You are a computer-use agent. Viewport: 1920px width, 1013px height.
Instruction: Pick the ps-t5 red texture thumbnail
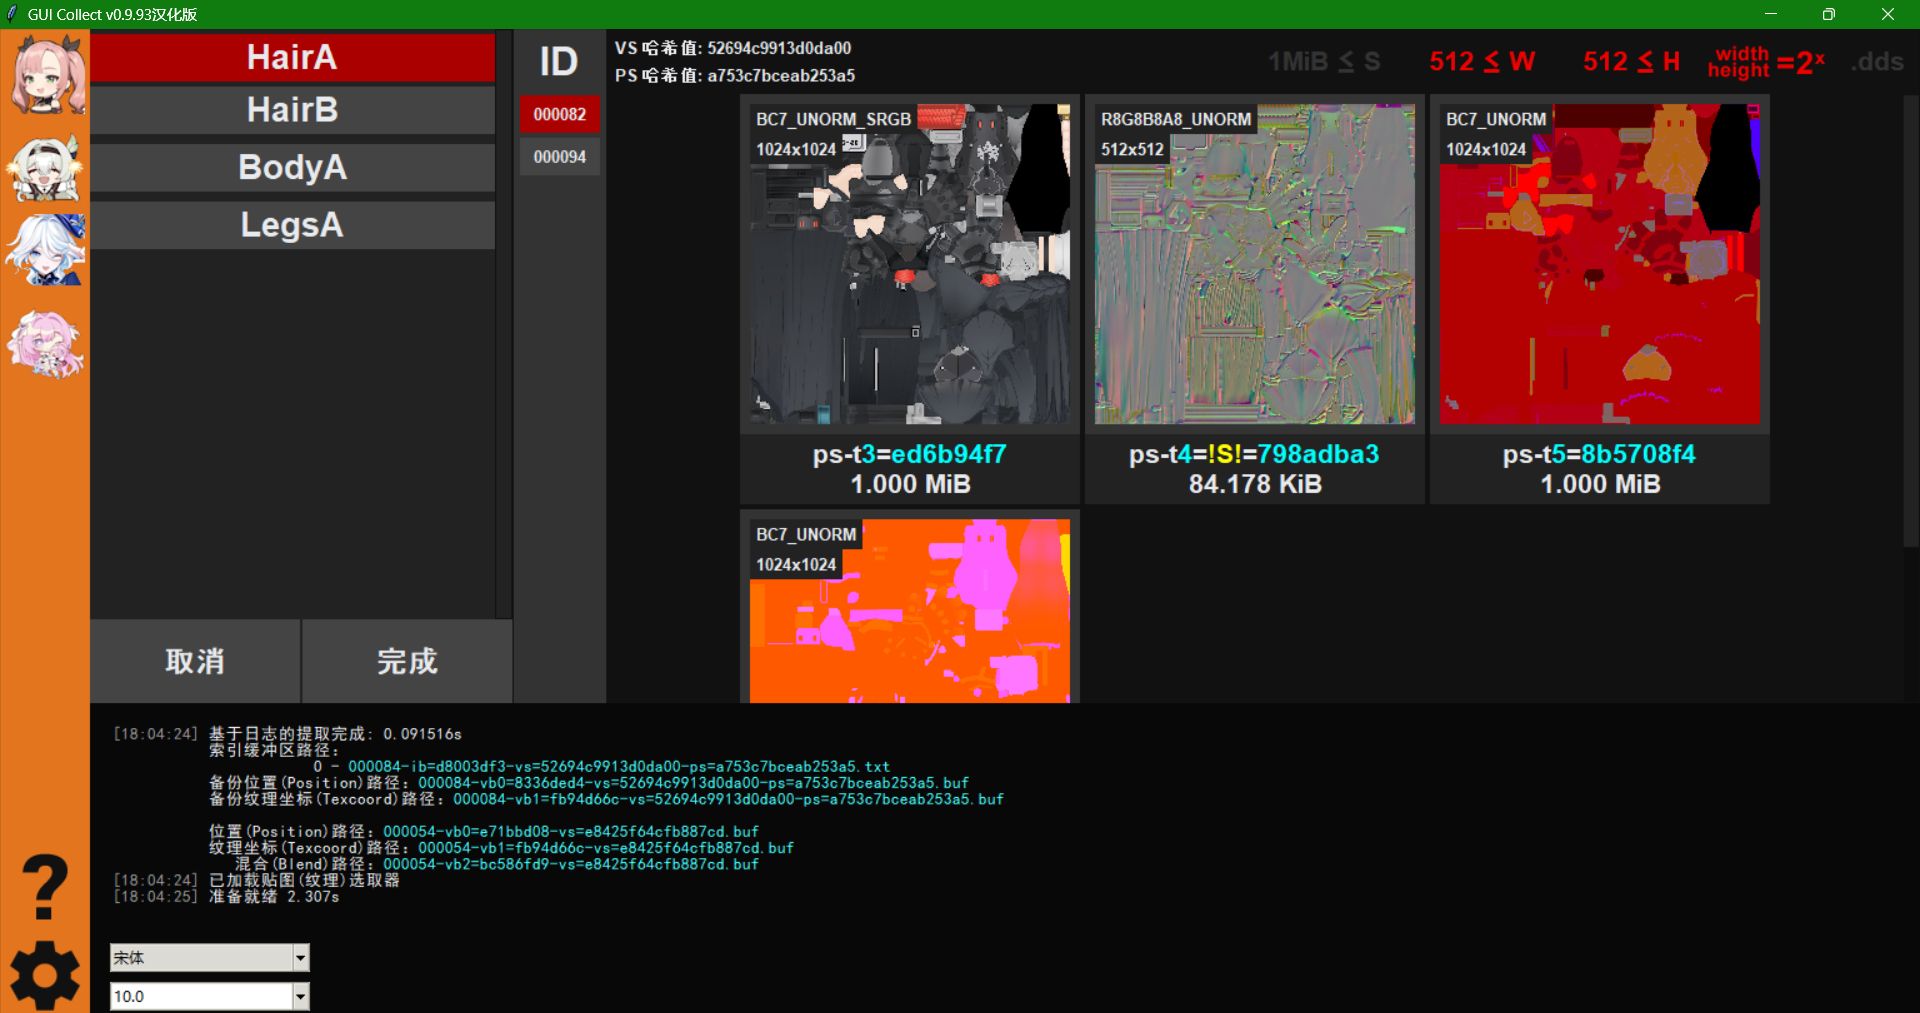tap(1599, 265)
